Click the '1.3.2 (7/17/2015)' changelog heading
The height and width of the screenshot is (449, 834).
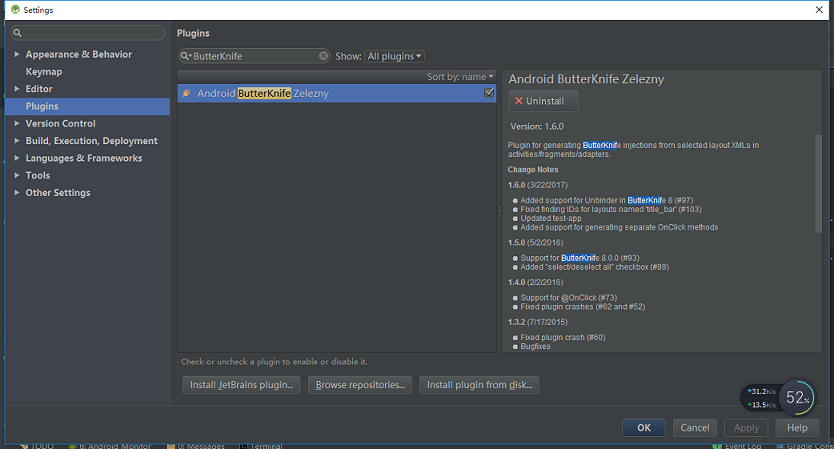pyautogui.click(x=537, y=322)
